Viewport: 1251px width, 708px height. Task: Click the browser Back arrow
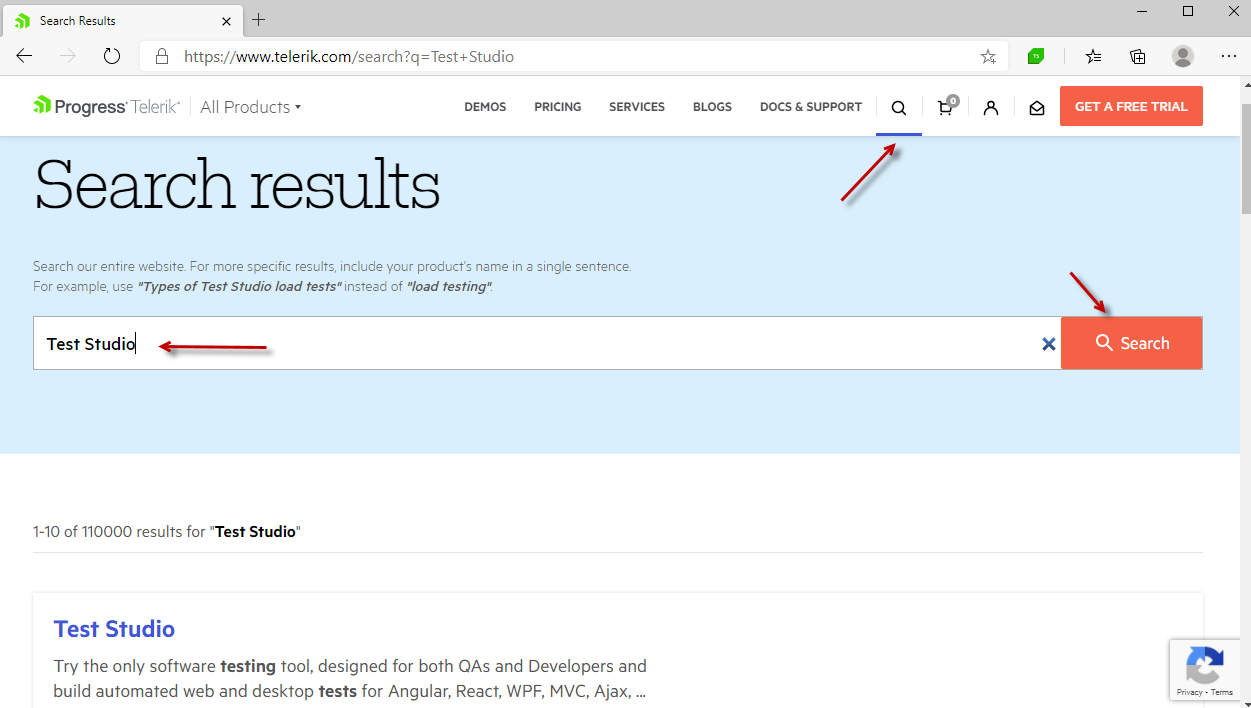(x=24, y=57)
